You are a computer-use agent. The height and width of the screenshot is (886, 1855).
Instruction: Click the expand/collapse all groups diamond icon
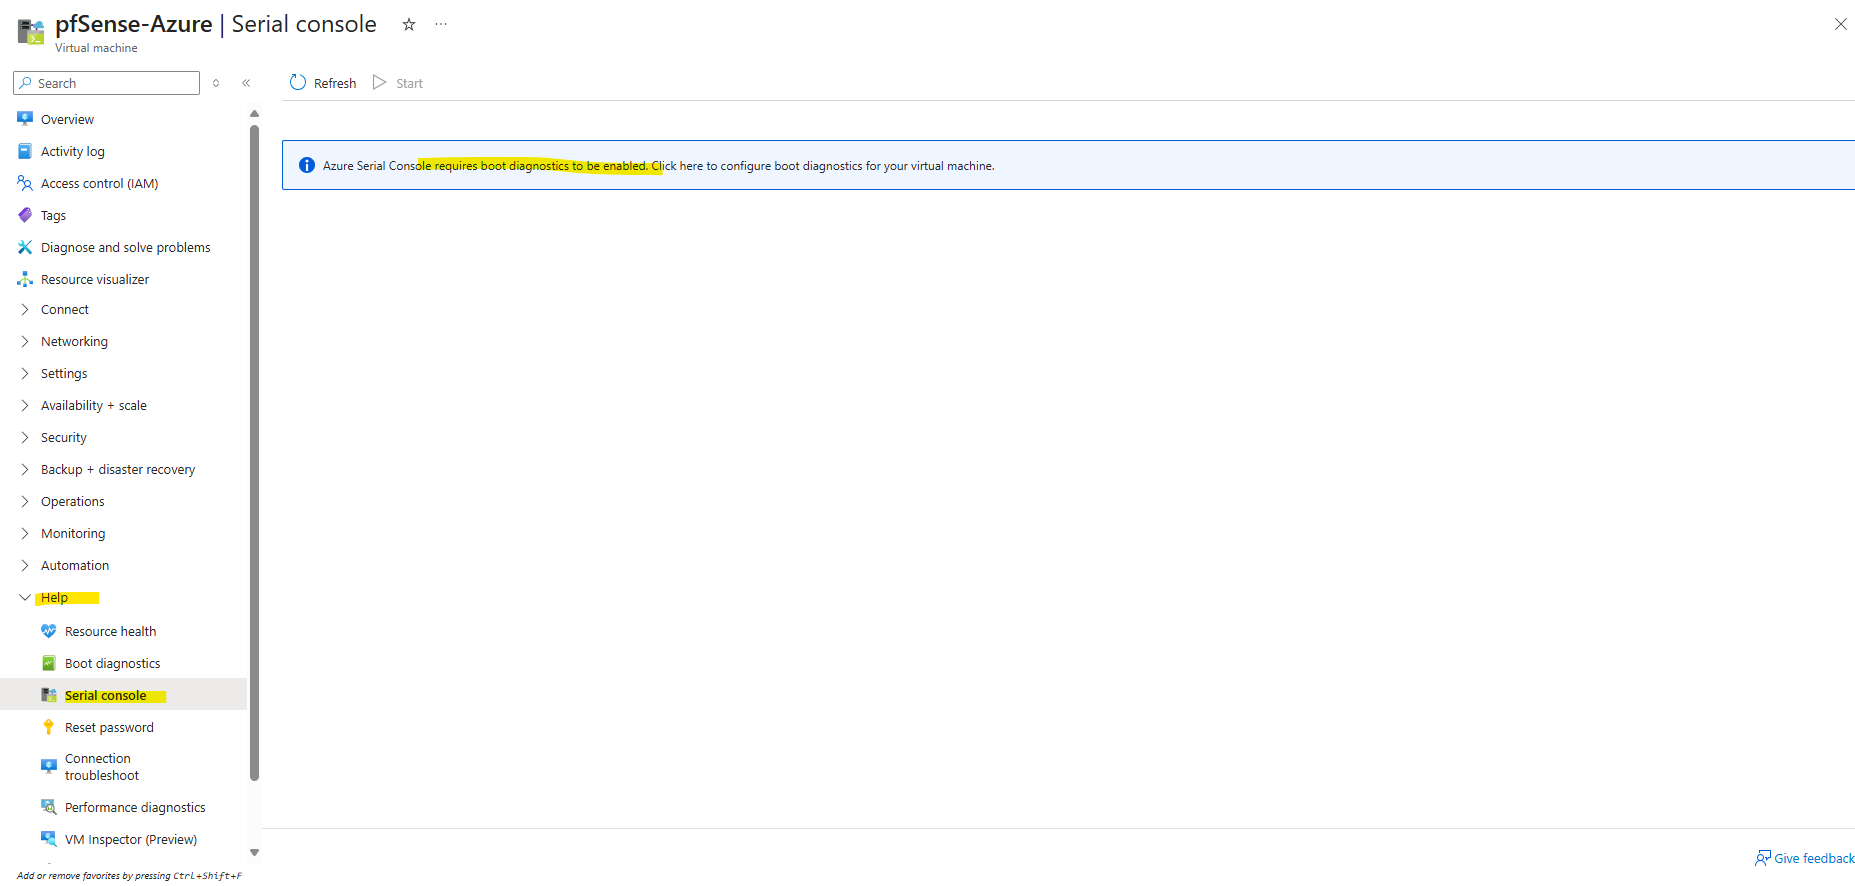coord(216,83)
